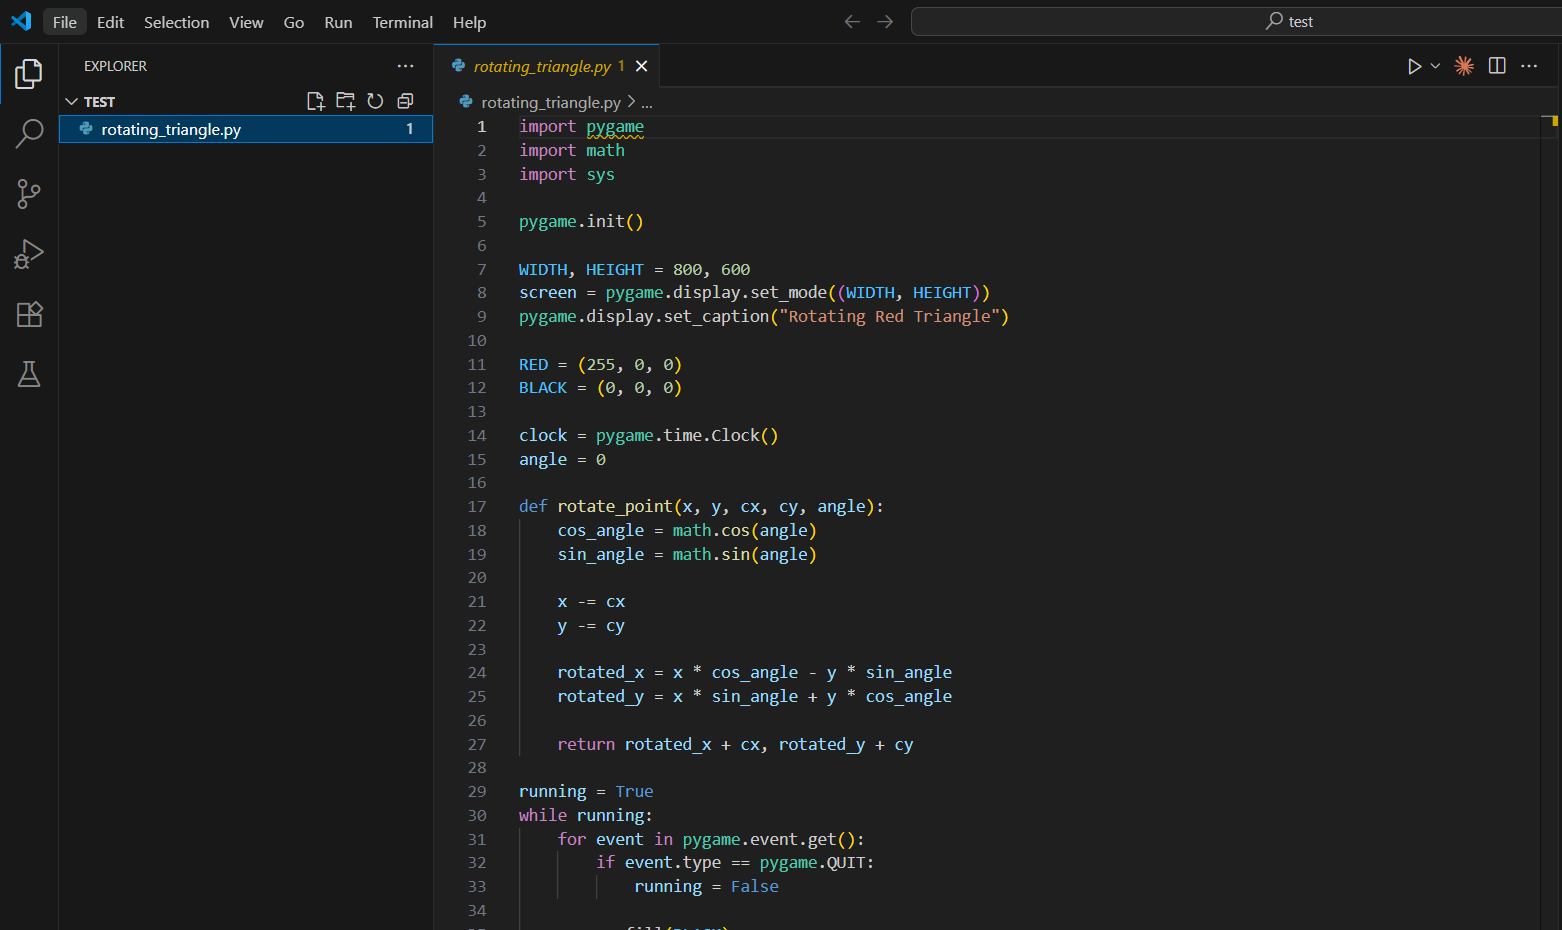Open the Edit menu

click(x=110, y=22)
